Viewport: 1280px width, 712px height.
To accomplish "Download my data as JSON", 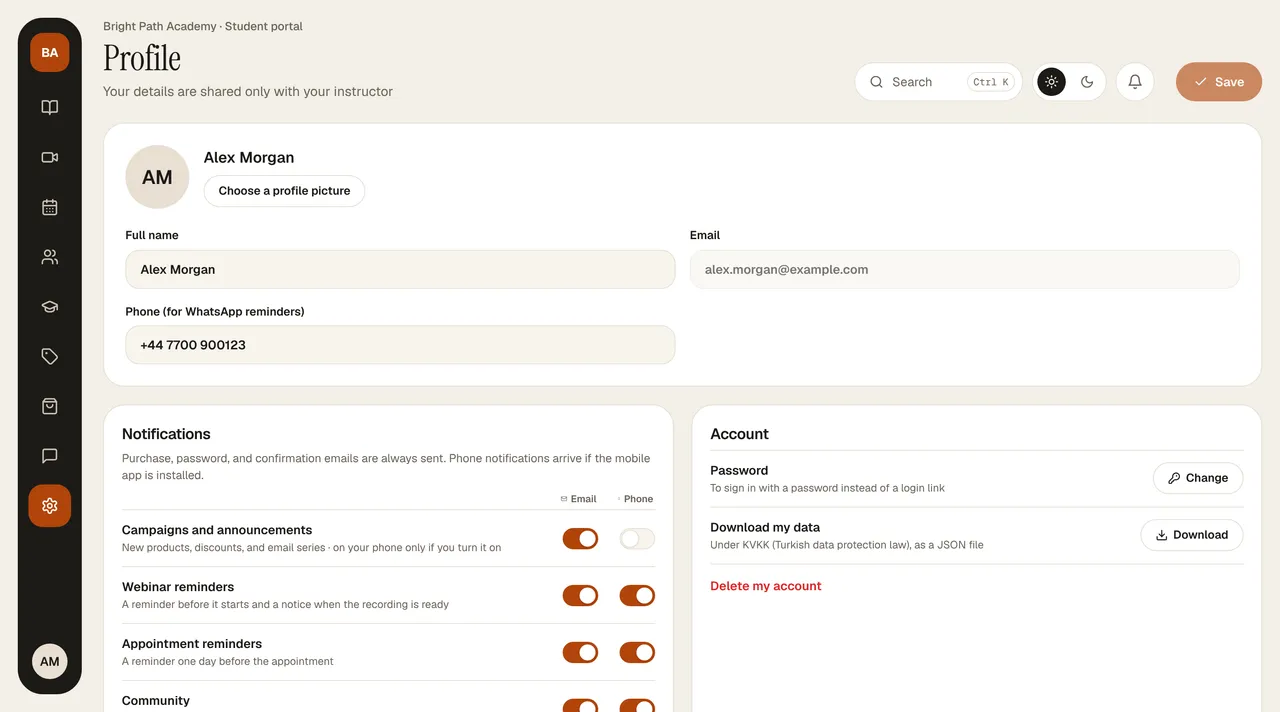I will (1192, 535).
